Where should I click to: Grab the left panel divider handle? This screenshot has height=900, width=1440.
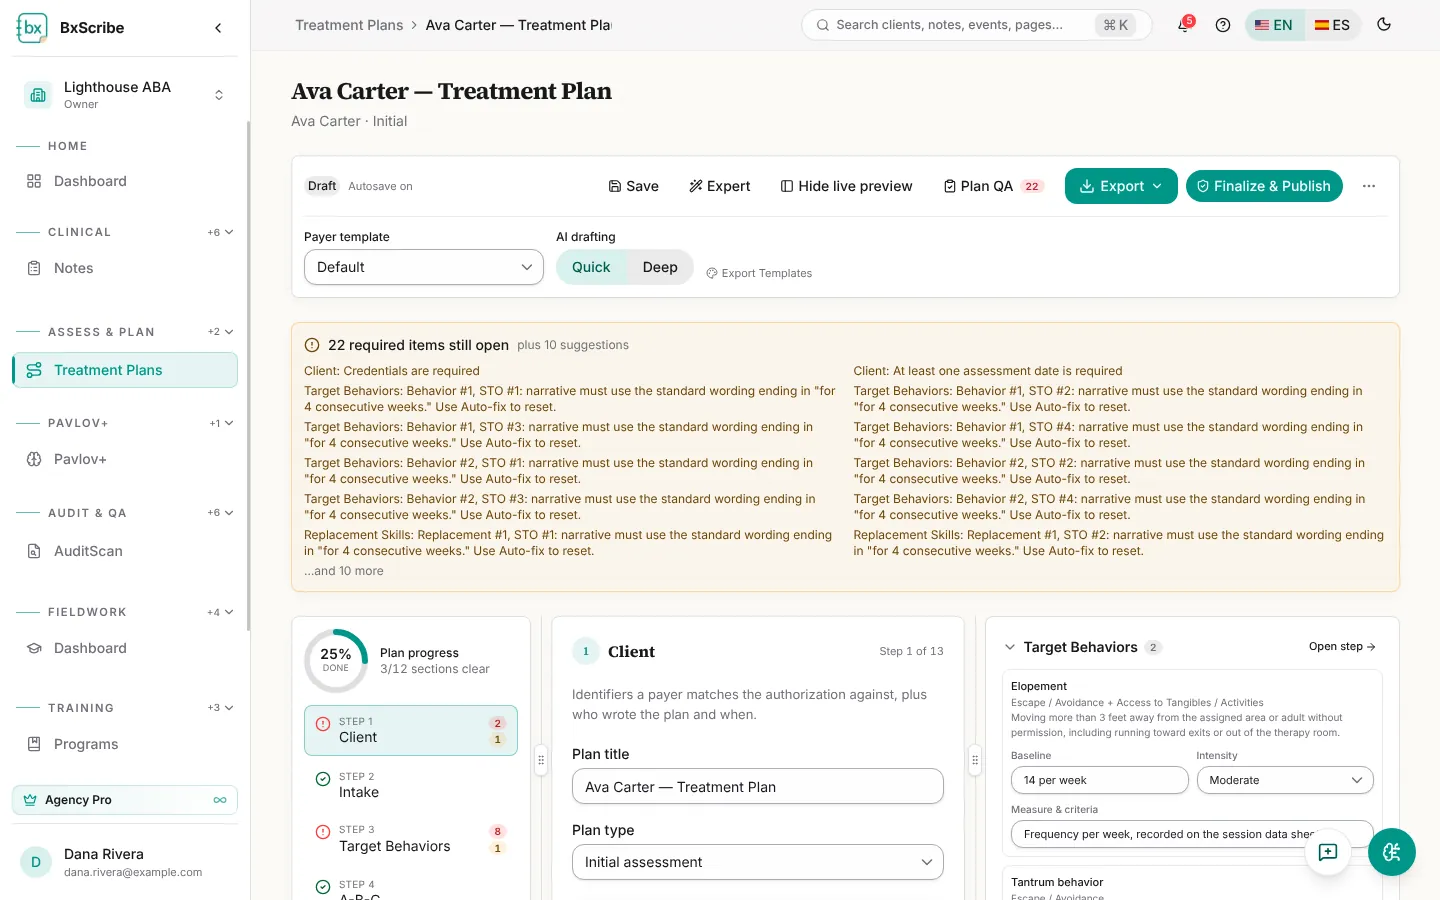[x=541, y=760]
